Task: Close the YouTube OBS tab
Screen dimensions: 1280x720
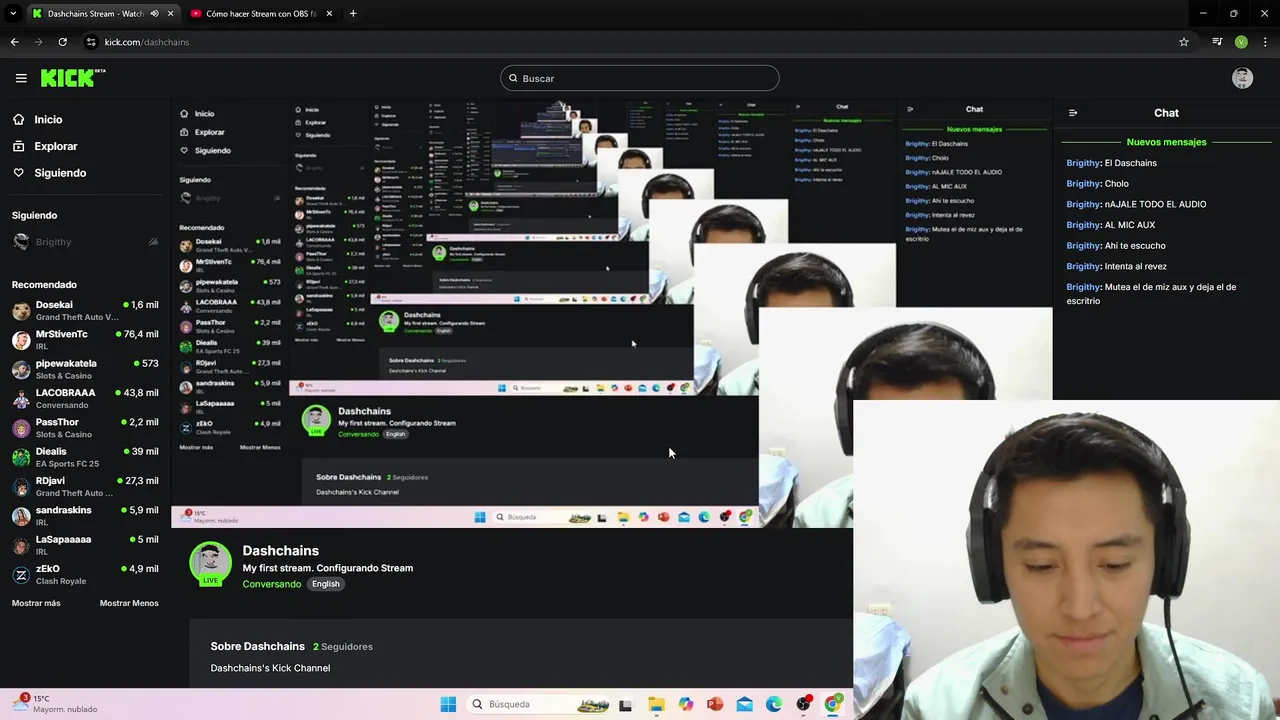Action: click(329, 14)
